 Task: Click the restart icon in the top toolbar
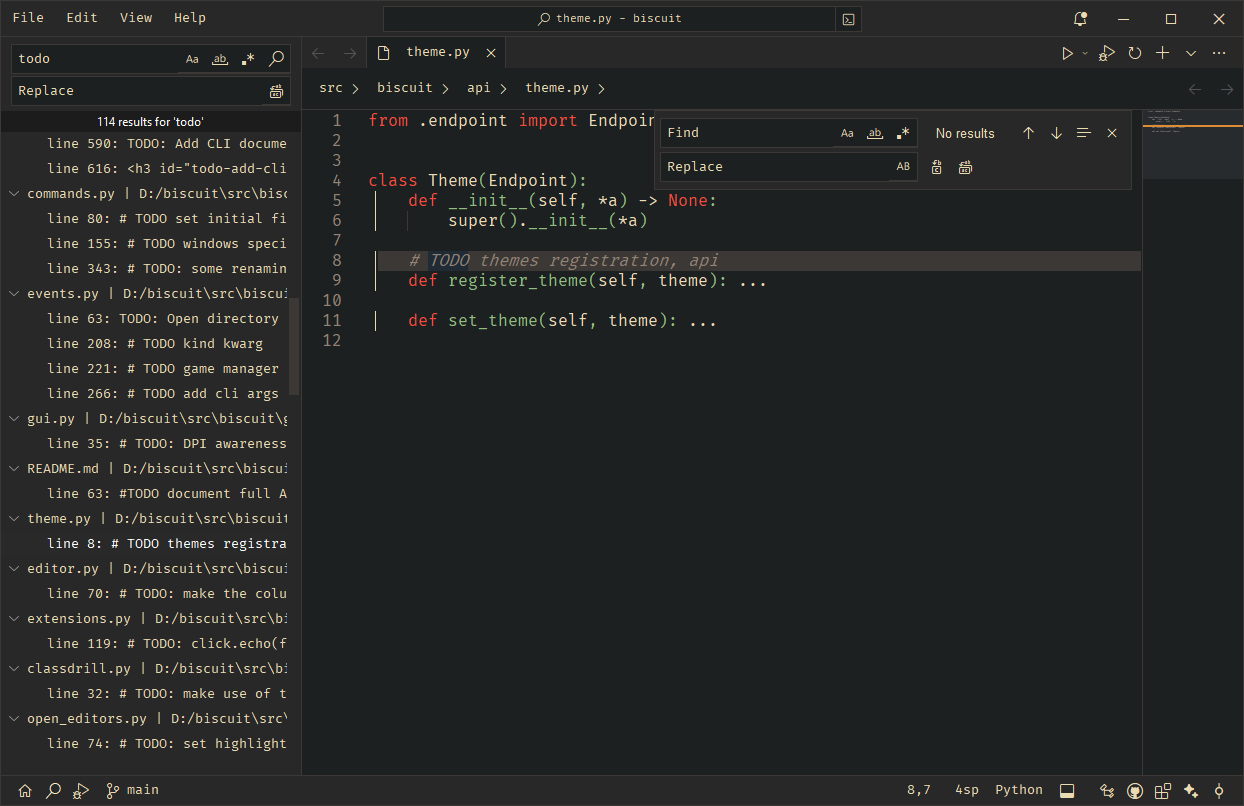(x=1134, y=53)
